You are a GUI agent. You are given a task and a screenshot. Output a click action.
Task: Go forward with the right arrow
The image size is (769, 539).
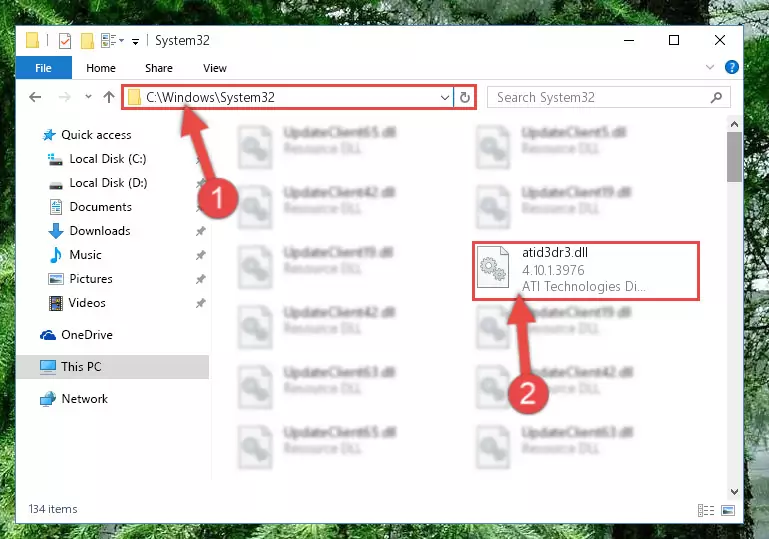pyautogui.click(x=64, y=97)
